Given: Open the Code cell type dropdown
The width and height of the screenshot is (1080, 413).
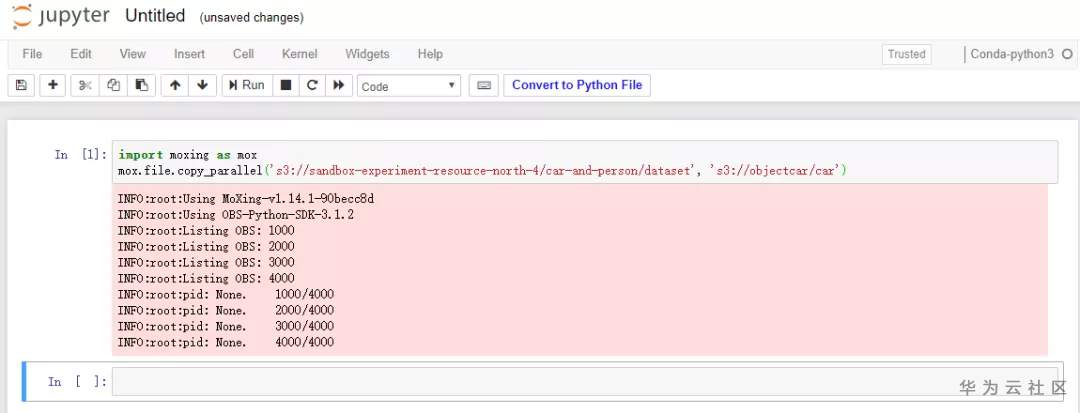Looking at the screenshot, I should [x=409, y=86].
